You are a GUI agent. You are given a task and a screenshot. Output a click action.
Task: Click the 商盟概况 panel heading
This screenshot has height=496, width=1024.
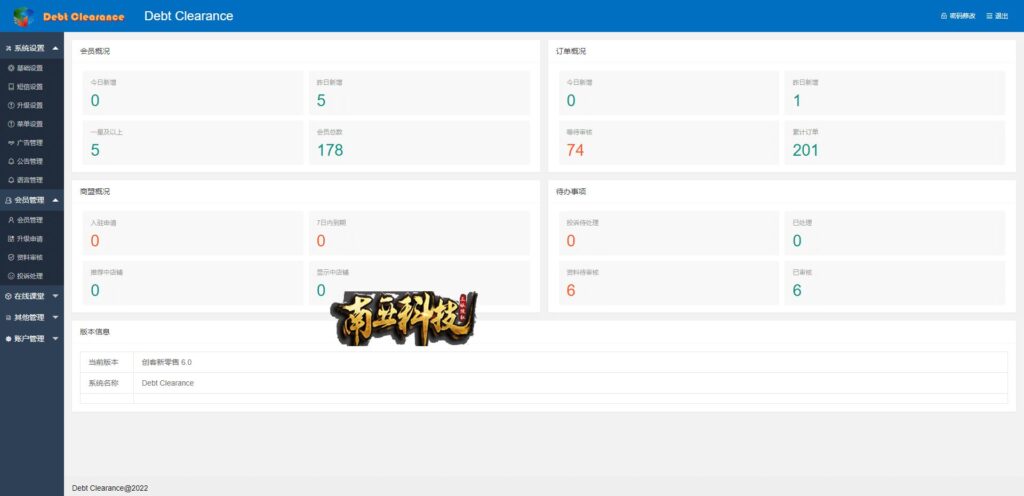tap(95, 192)
